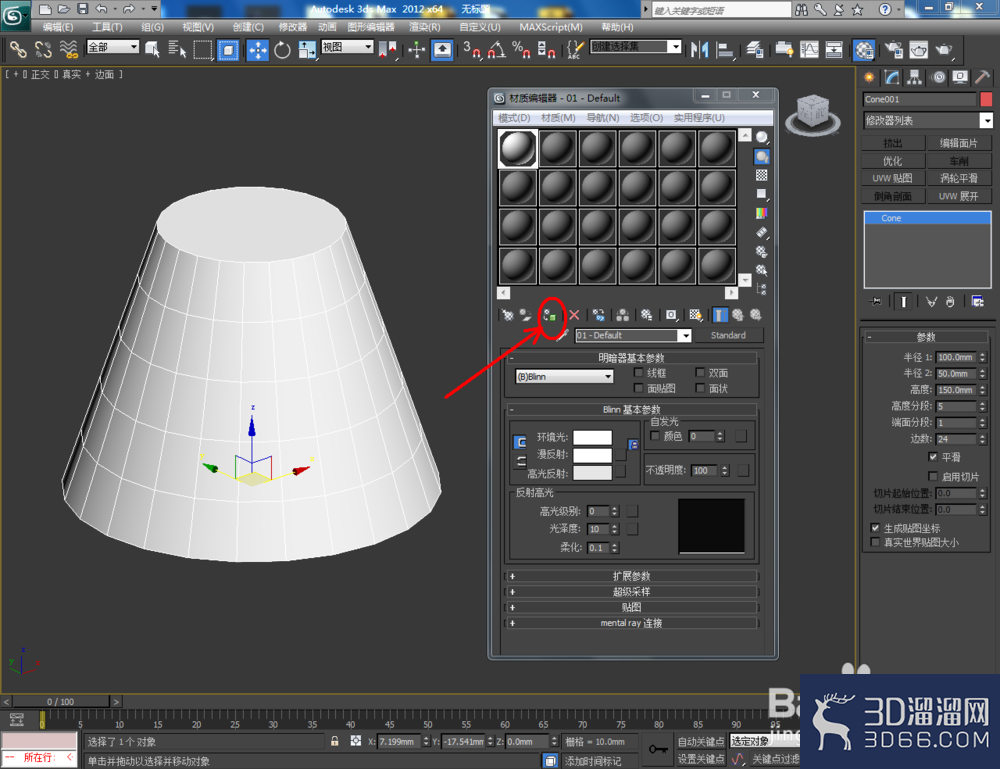Toggle Angle Snap icon

(x=497, y=50)
